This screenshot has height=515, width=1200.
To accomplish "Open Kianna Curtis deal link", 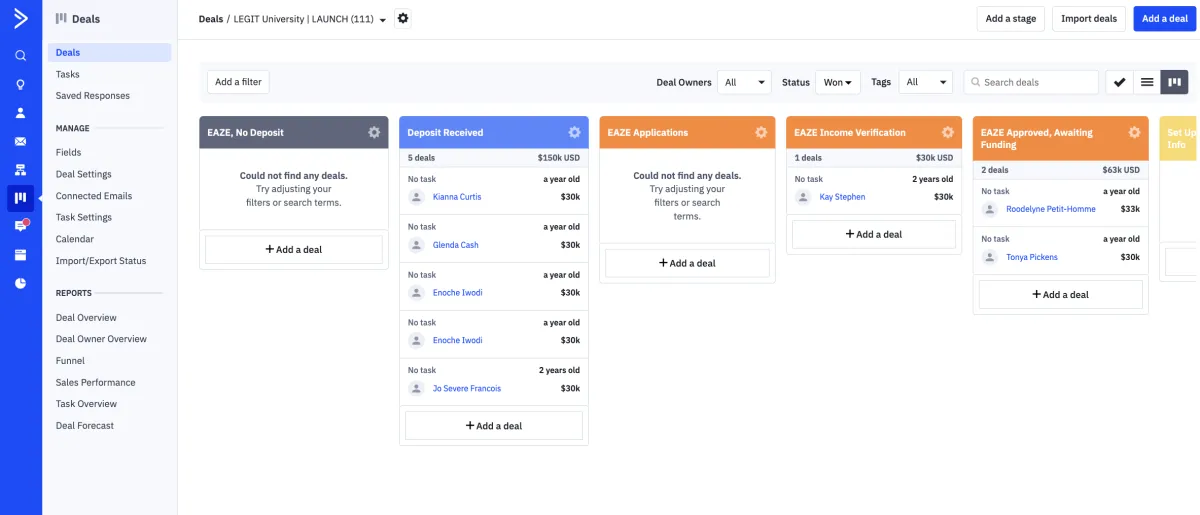I will (457, 197).
